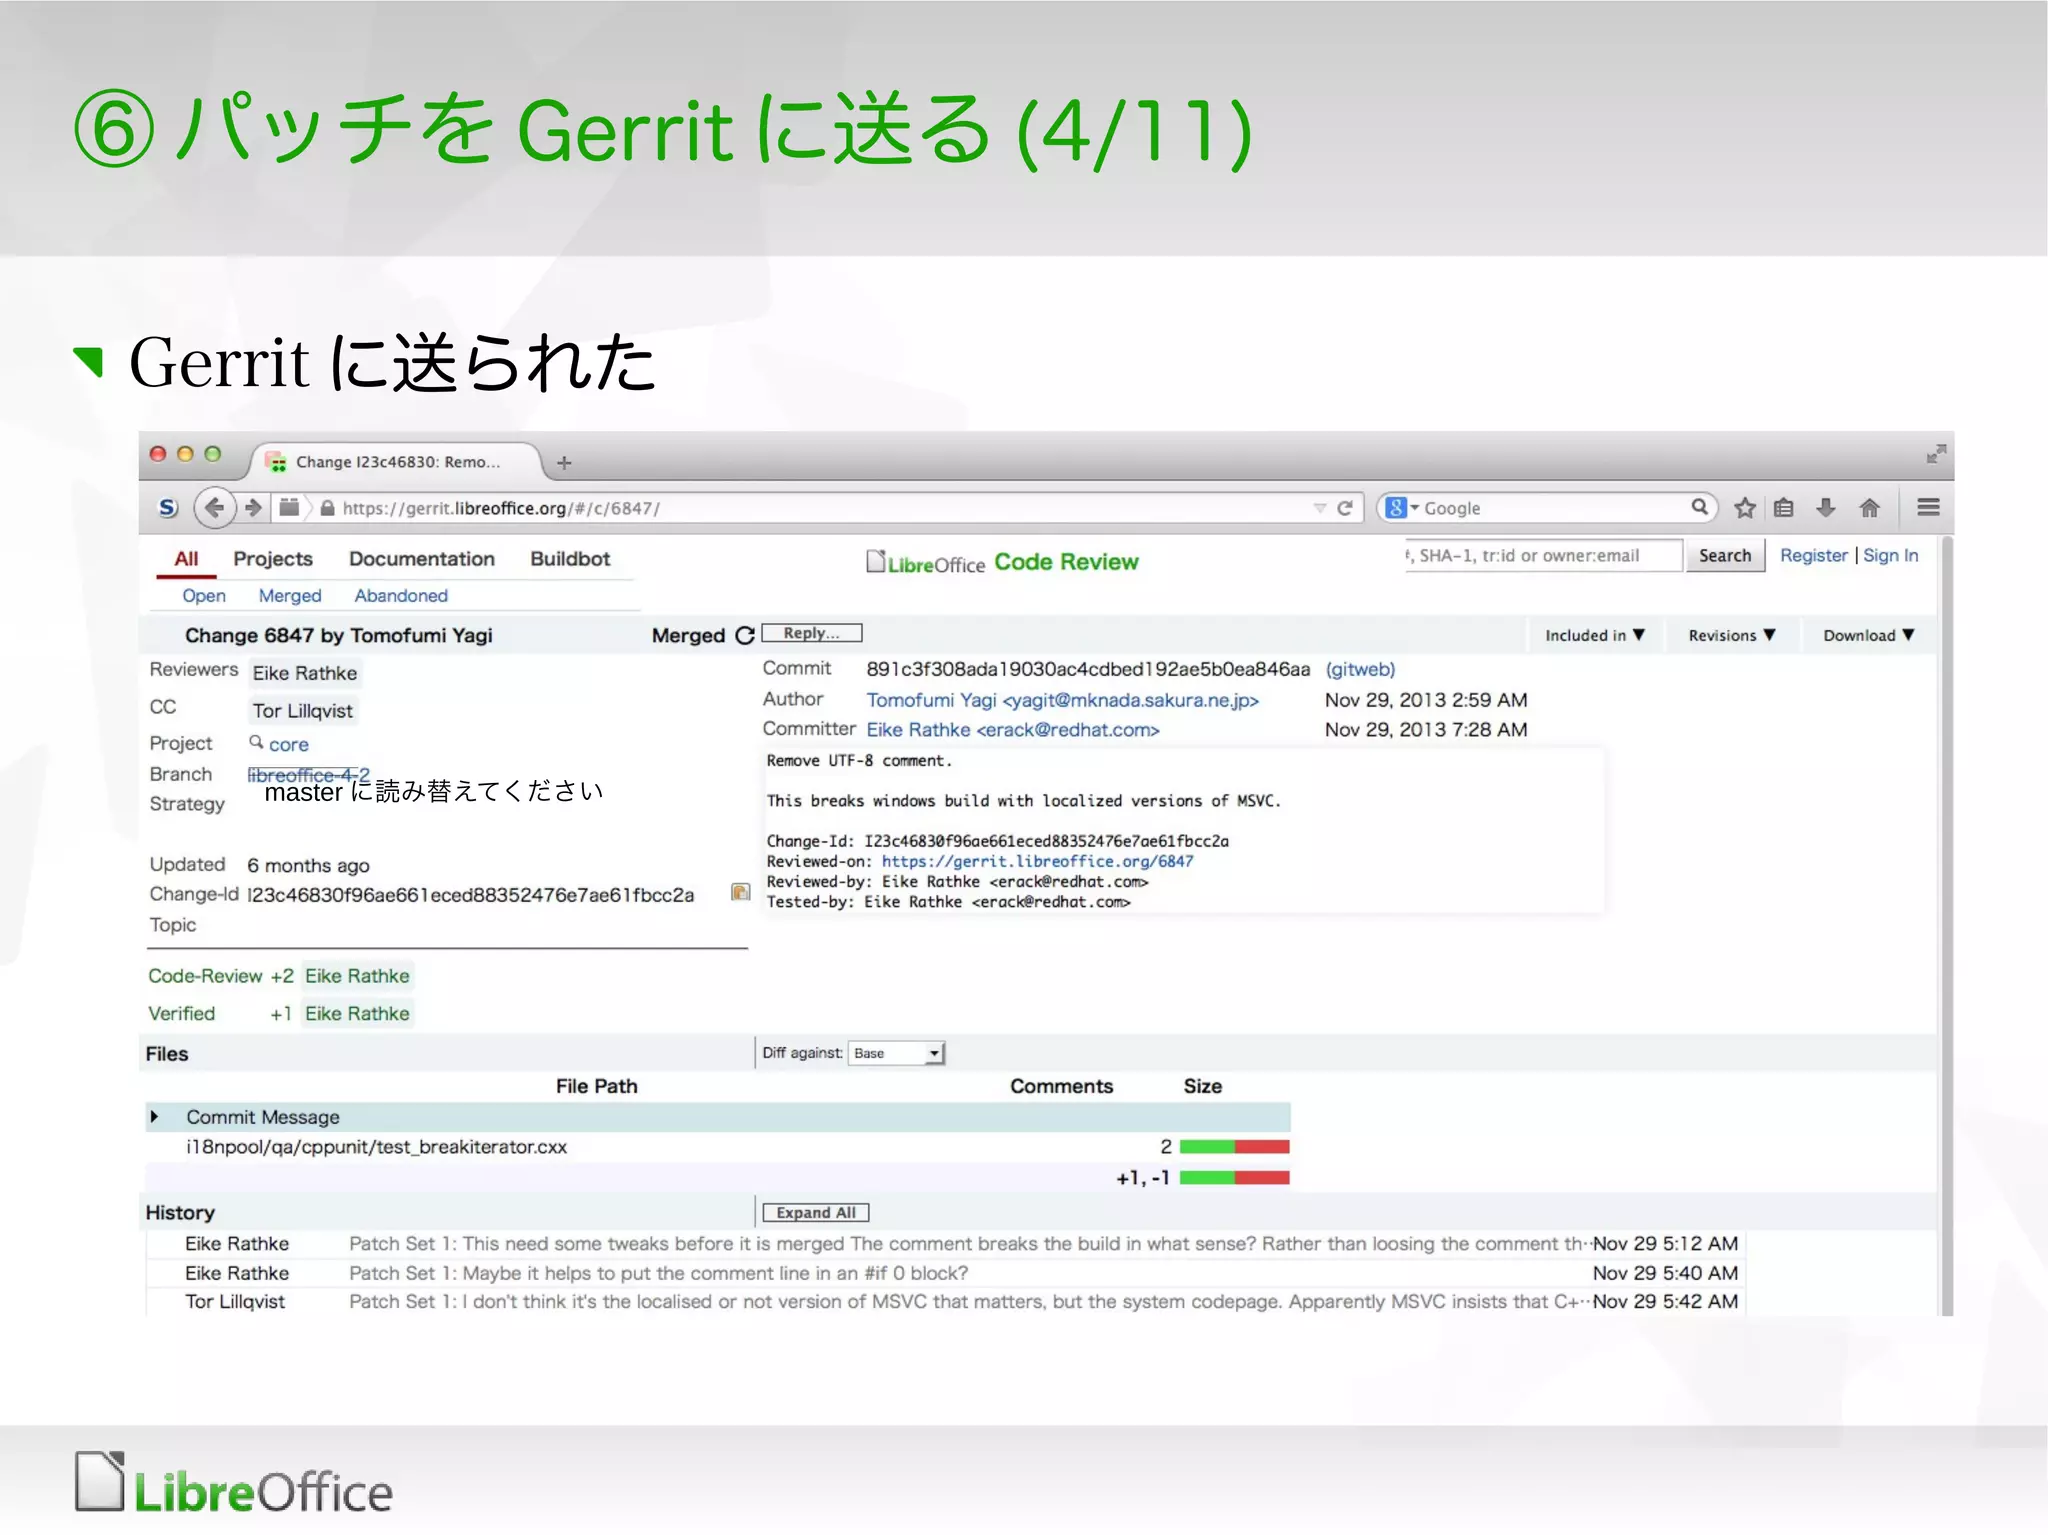Show Merged changes submenu
Viewport: 2048px width, 1535px height.
click(290, 596)
